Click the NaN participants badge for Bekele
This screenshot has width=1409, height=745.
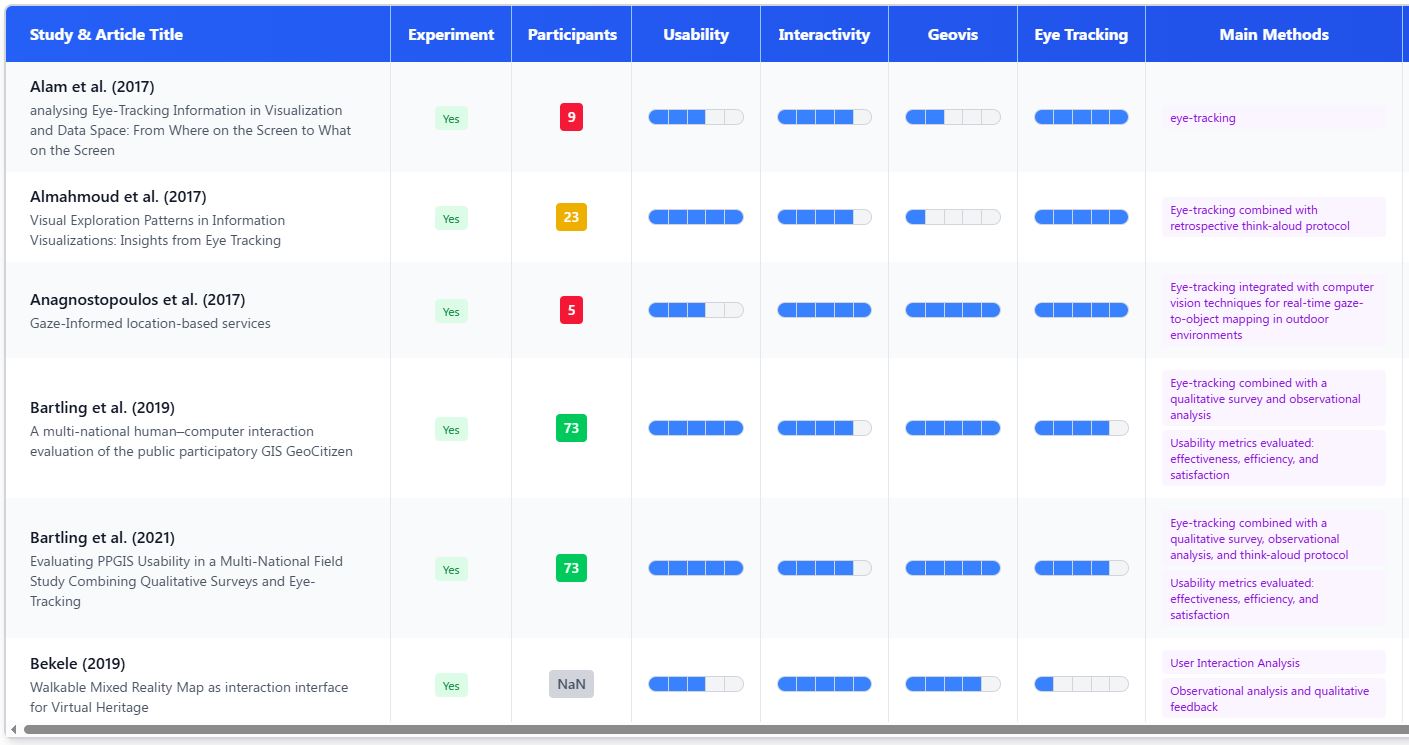coord(571,684)
